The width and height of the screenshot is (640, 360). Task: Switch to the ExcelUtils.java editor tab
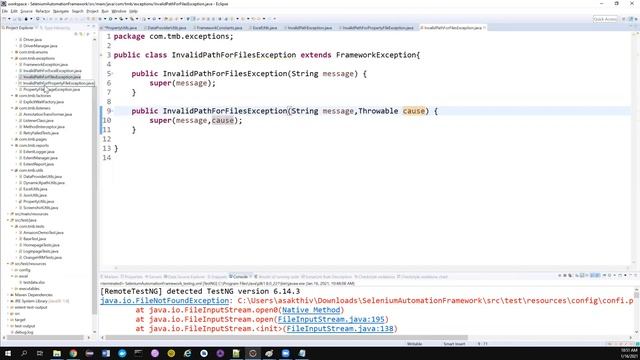point(264,28)
